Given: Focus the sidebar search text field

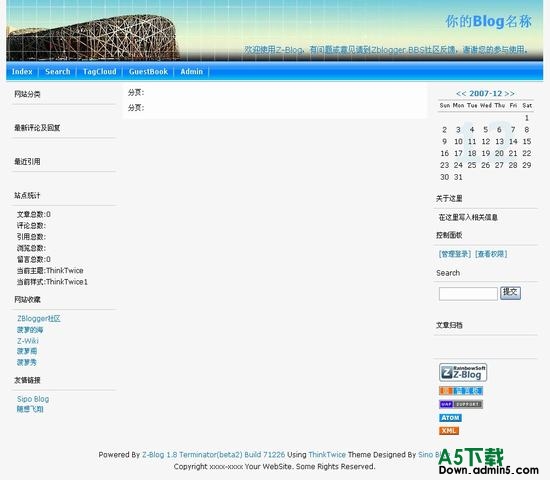Looking at the screenshot, I should tap(468, 294).
